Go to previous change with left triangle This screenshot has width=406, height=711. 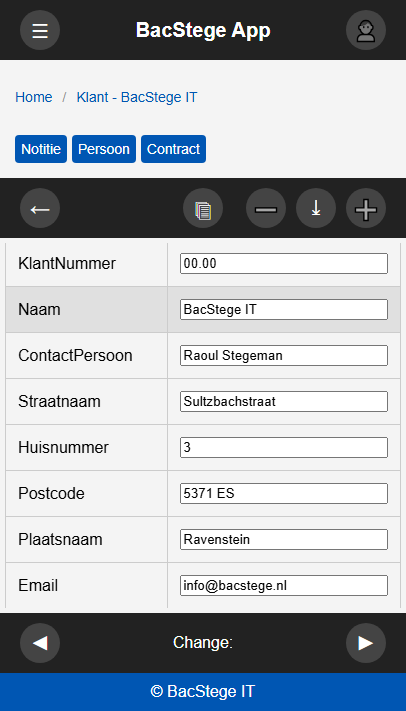[40, 643]
